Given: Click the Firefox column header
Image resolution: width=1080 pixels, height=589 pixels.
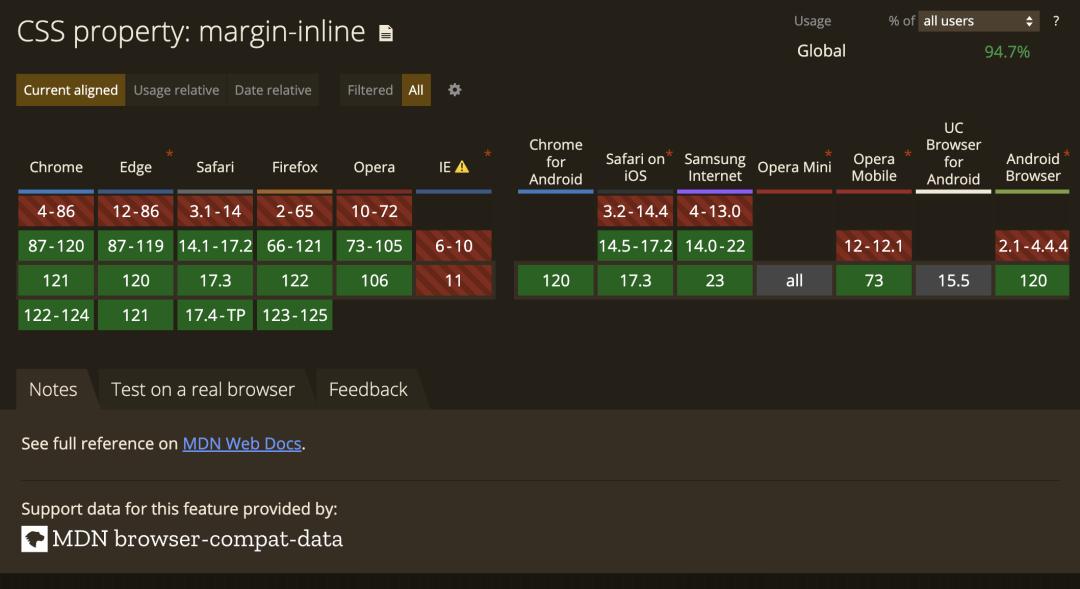Looking at the screenshot, I should click(x=295, y=167).
